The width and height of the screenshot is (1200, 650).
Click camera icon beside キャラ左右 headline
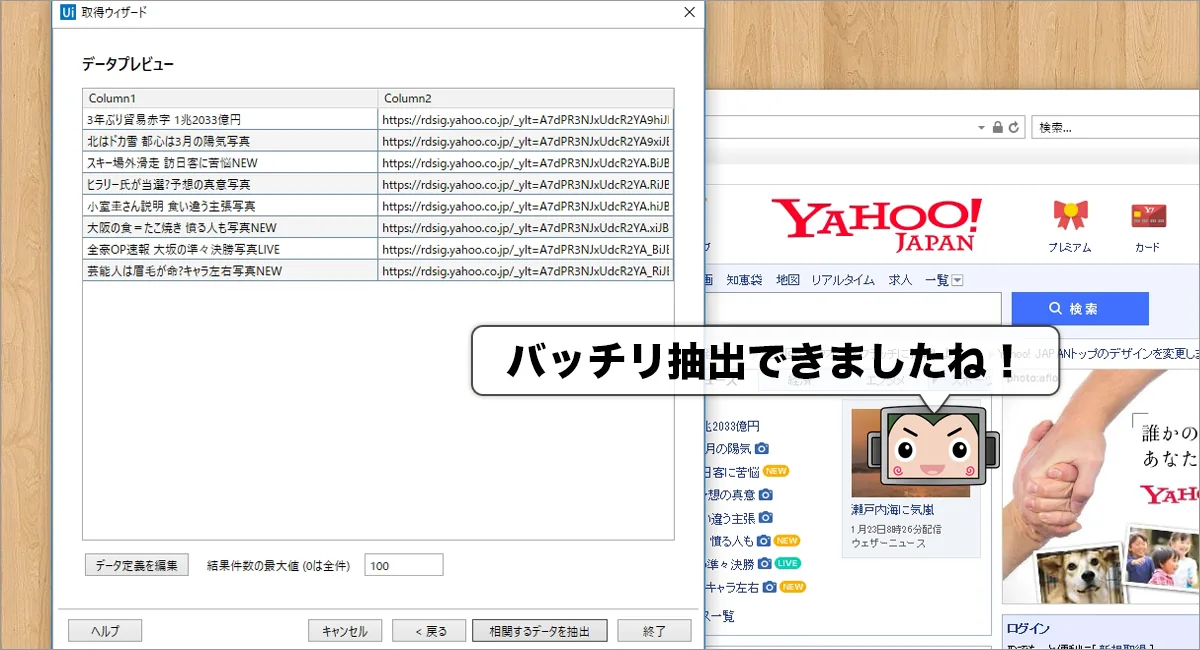coord(771,586)
